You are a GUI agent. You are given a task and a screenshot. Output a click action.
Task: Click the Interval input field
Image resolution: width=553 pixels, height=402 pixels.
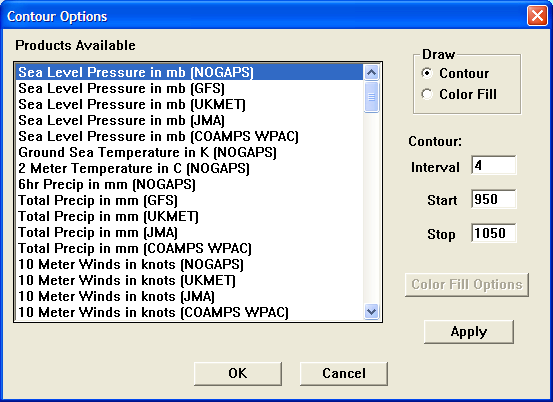click(493, 165)
